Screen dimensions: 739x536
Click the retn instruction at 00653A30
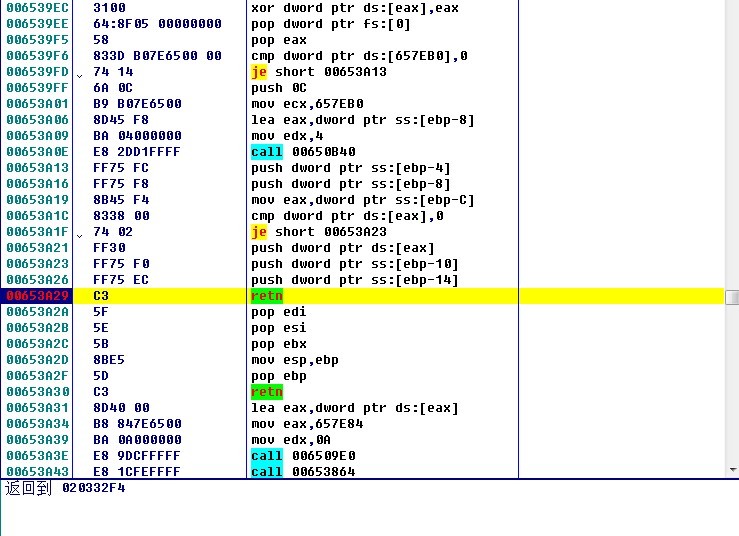coord(267,392)
